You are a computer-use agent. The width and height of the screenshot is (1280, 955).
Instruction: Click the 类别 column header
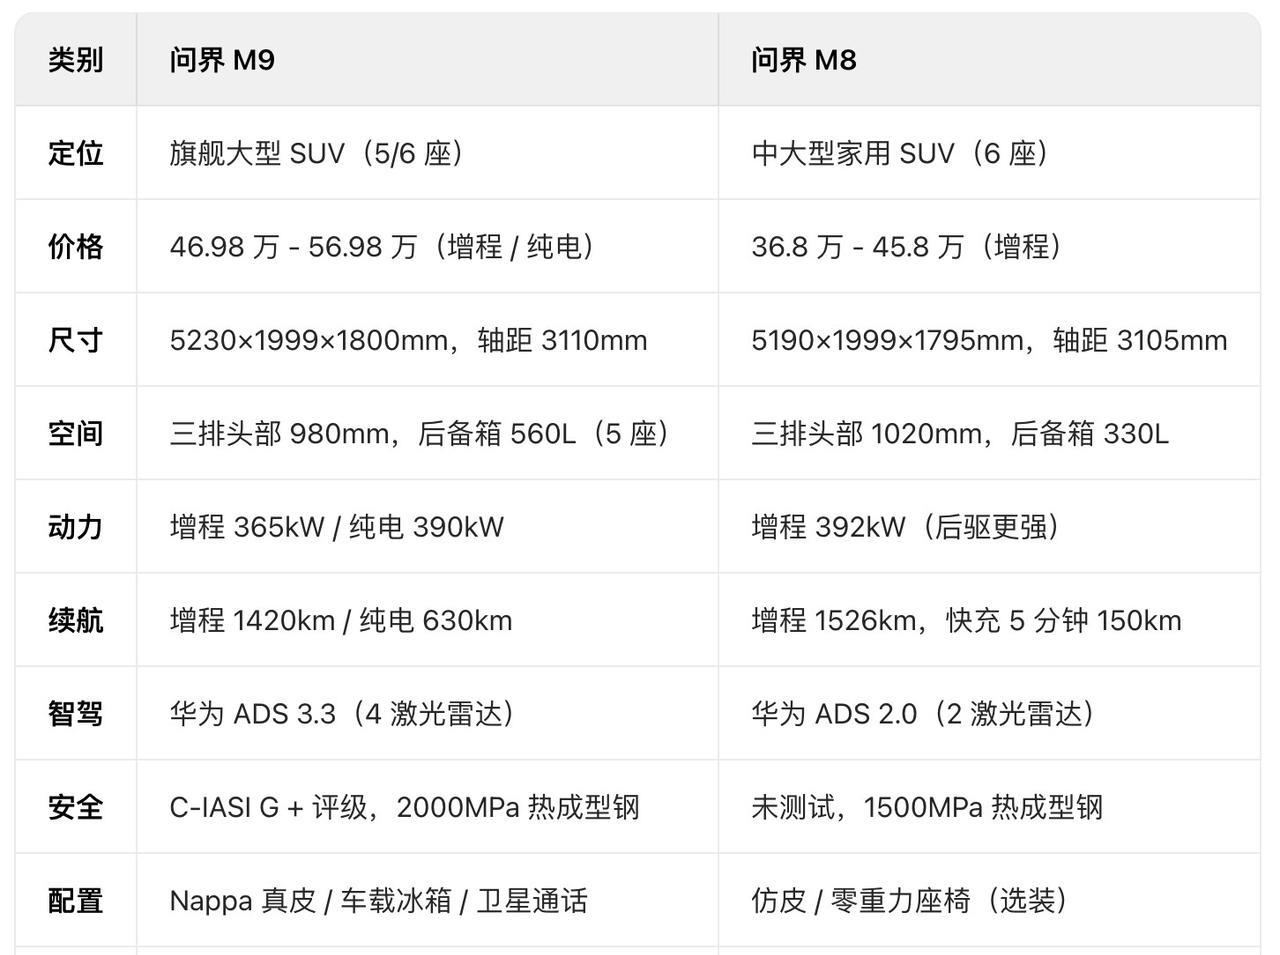tap(76, 60)
